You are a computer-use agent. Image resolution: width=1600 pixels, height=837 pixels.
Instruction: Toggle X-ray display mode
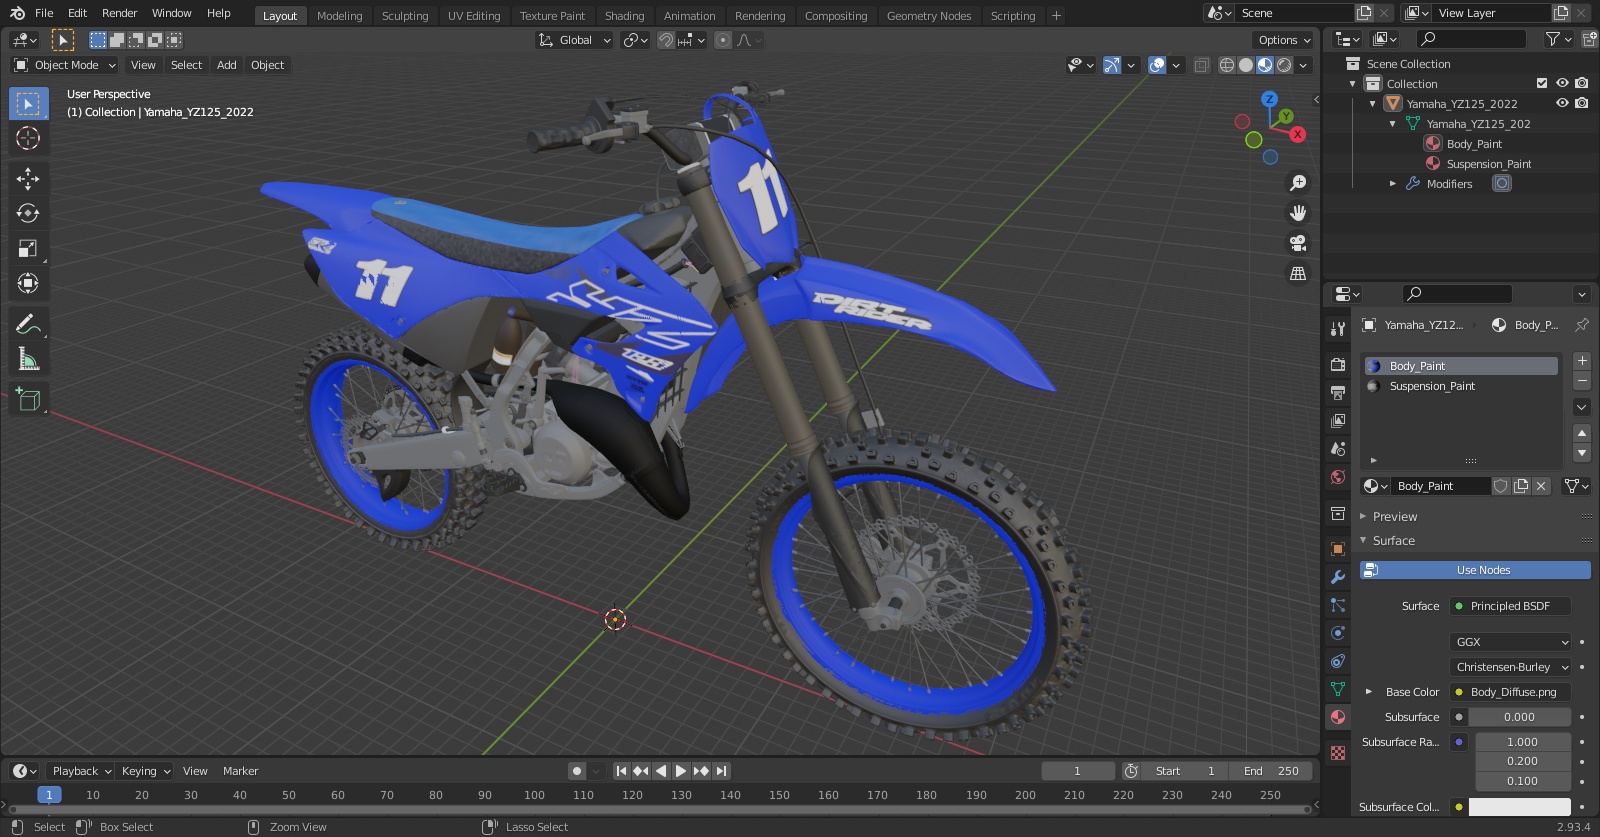(1202, 65)
